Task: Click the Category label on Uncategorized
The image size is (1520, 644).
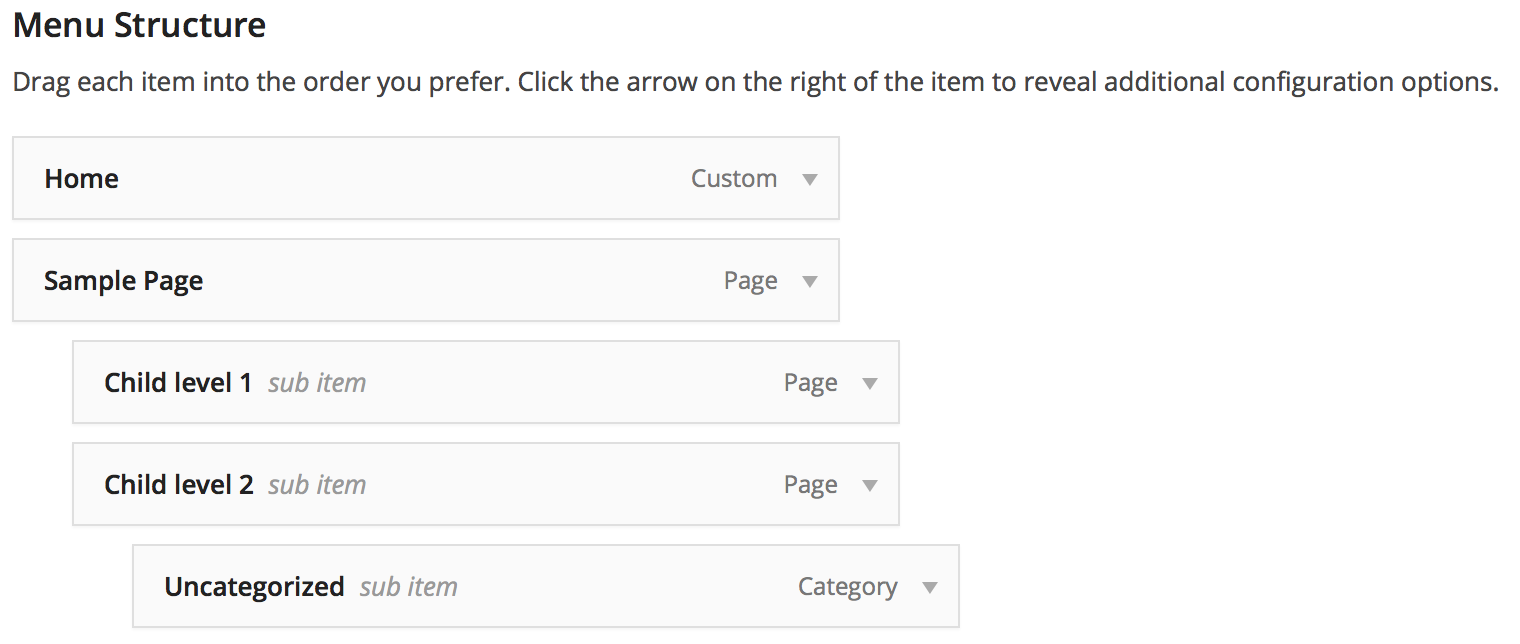Action: pos(848,587)
